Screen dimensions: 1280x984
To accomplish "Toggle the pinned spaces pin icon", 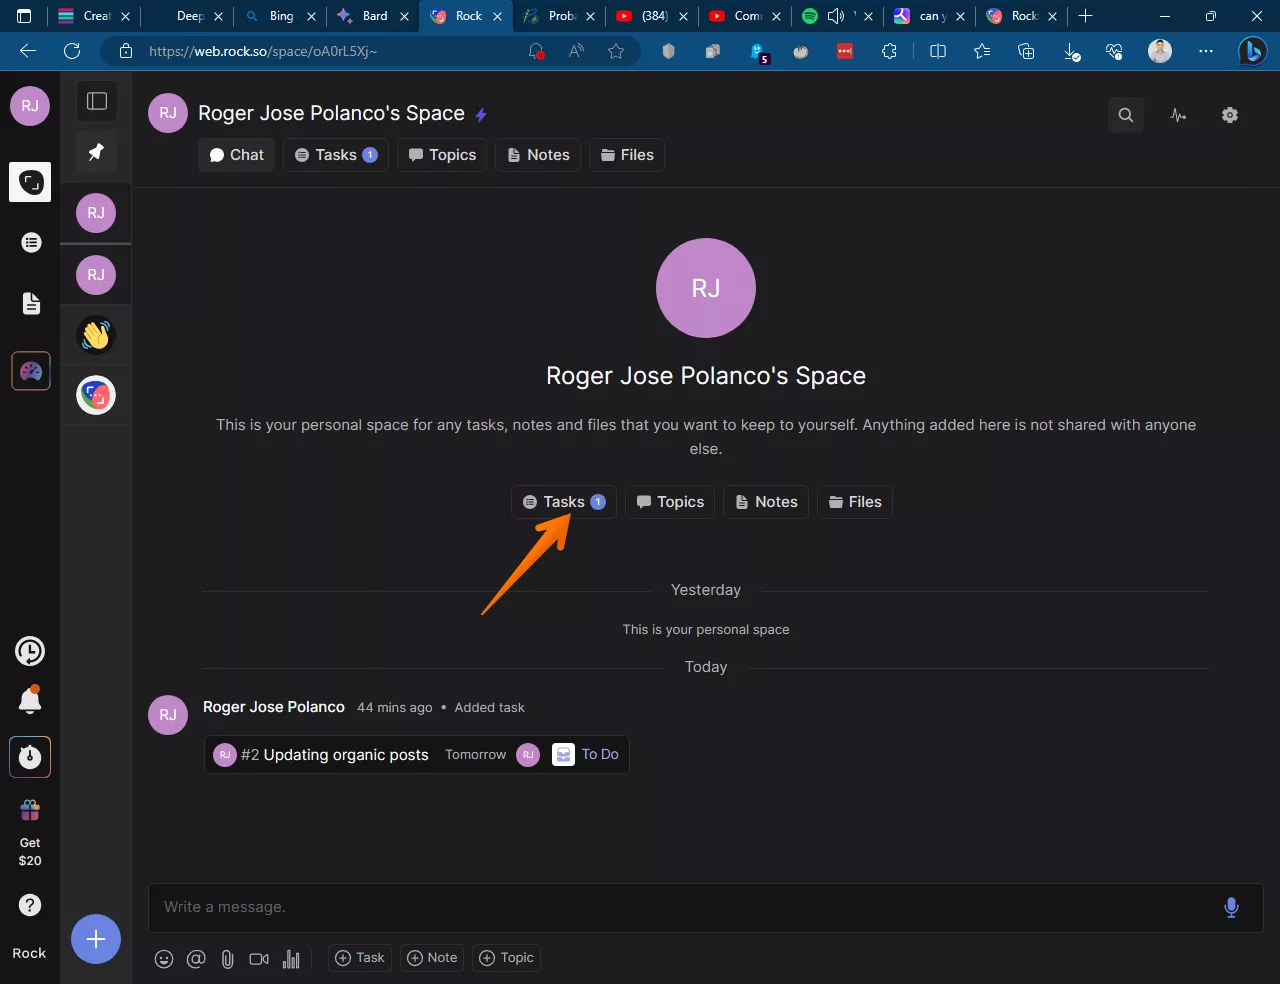I will tap(97, 152).
